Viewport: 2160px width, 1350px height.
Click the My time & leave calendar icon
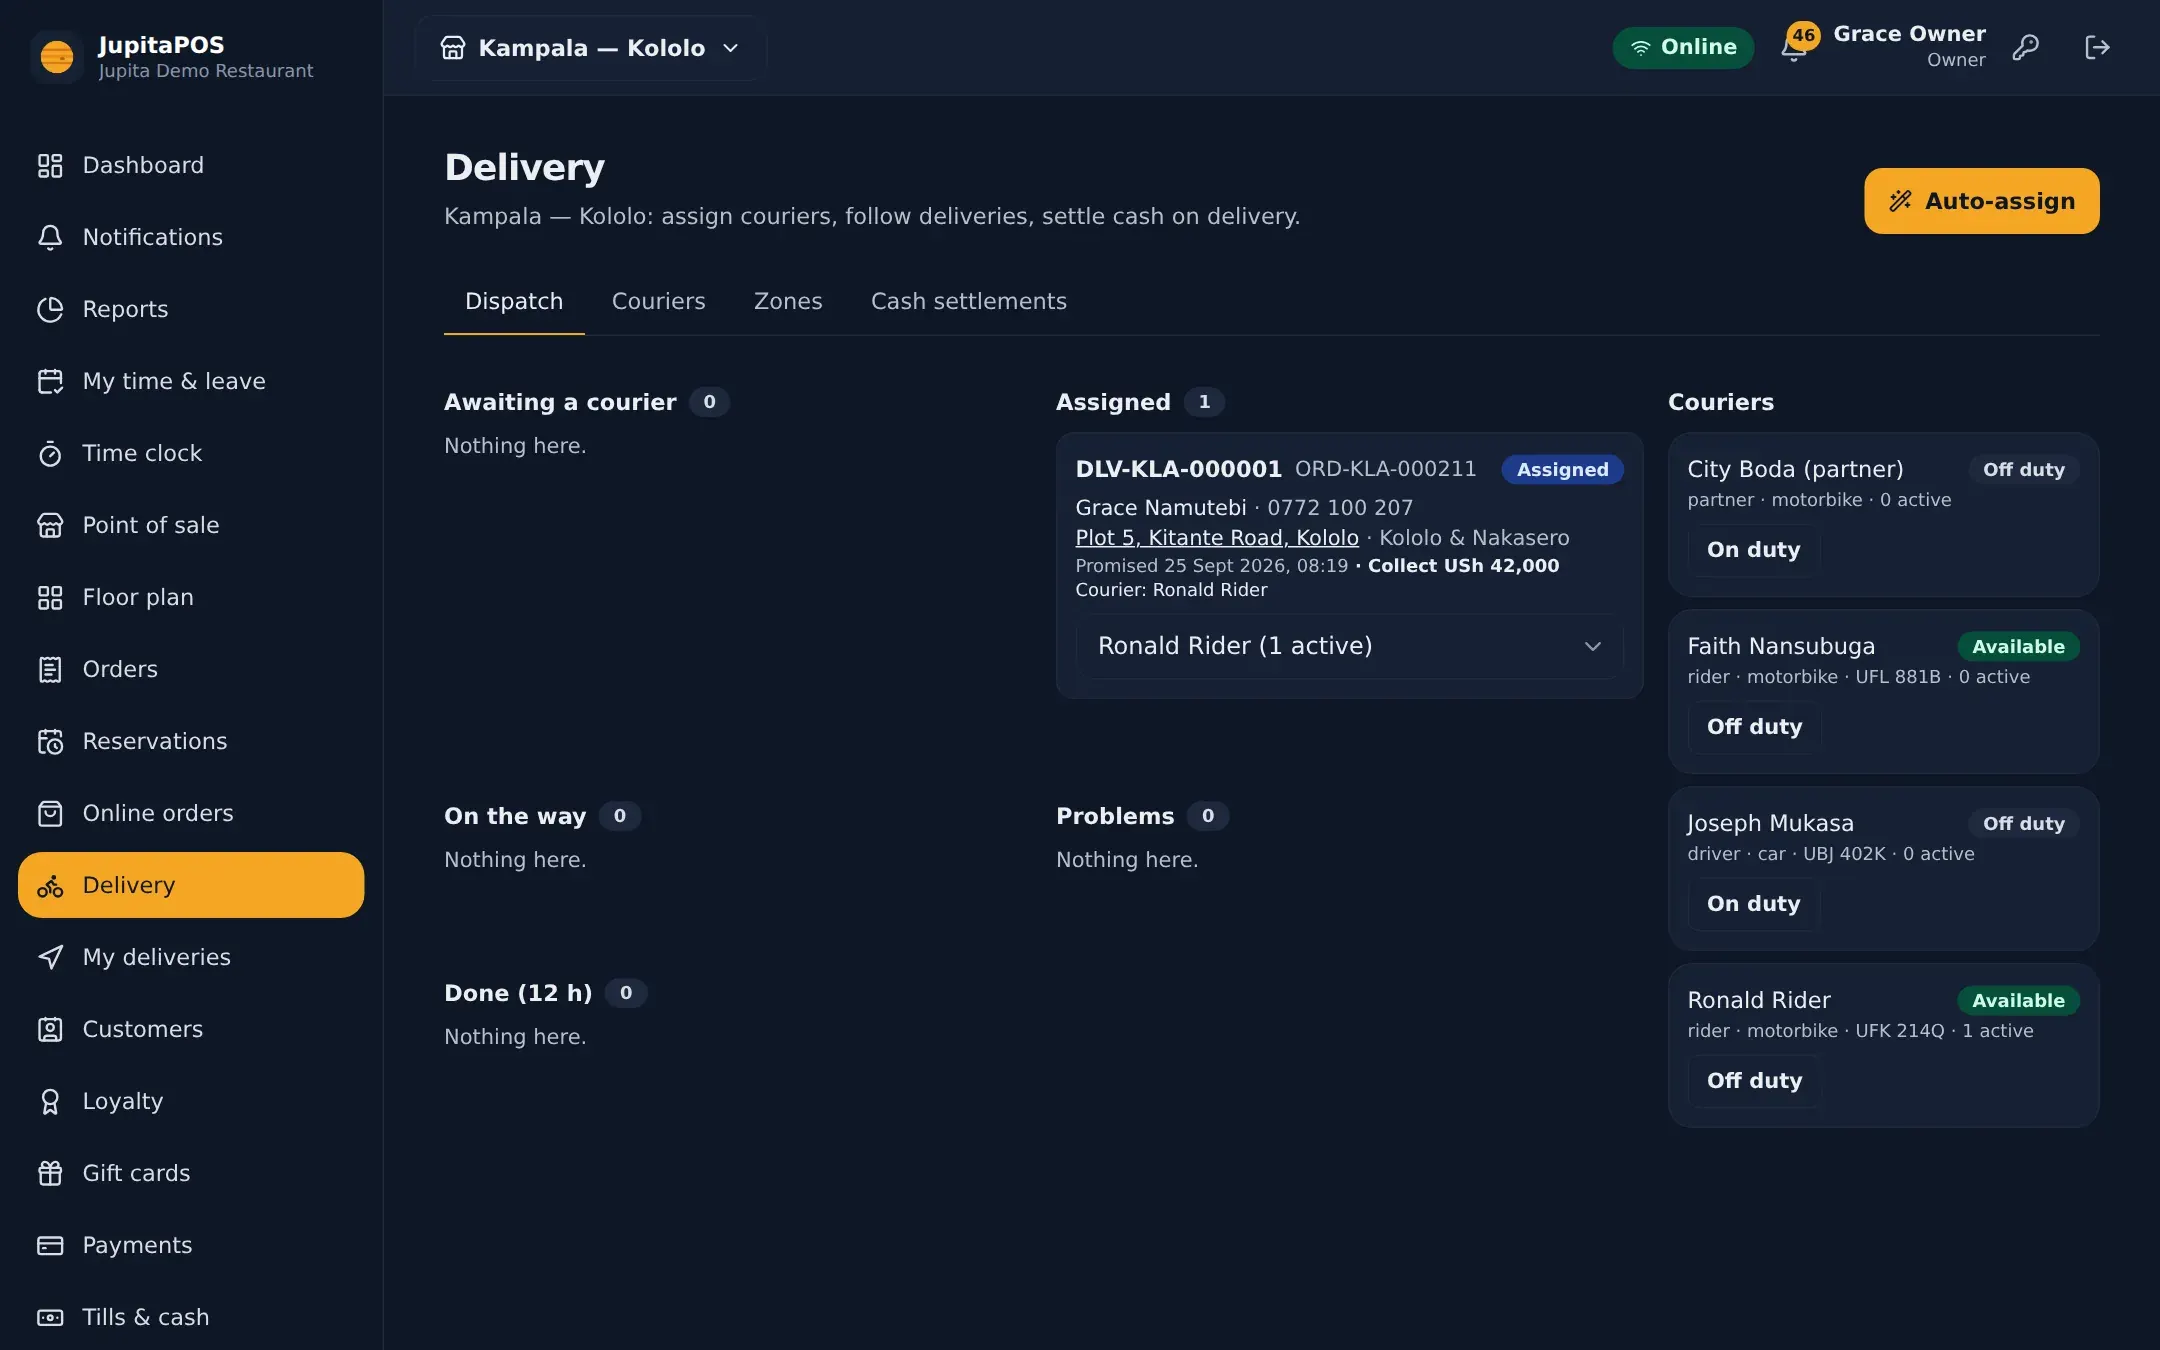click(50, 381)
